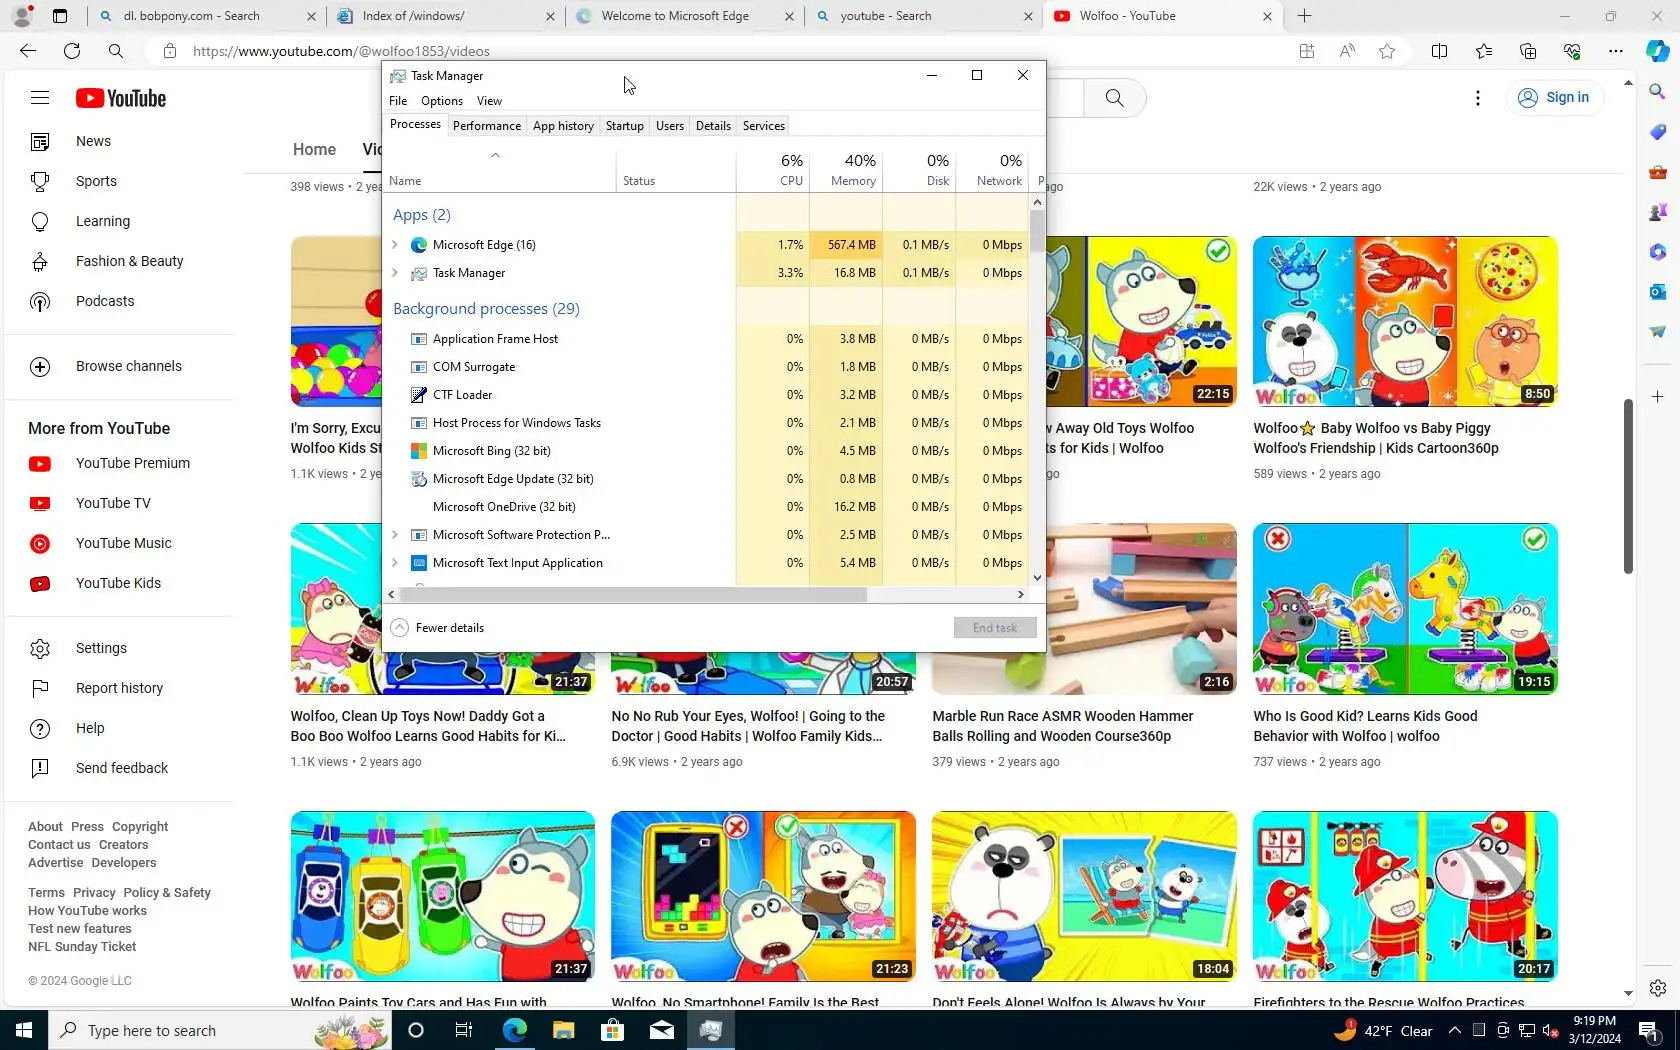Click the Task Manager horizontal scrollbar
This screenshot has height=1050, width=1680.
click(633, 595)
